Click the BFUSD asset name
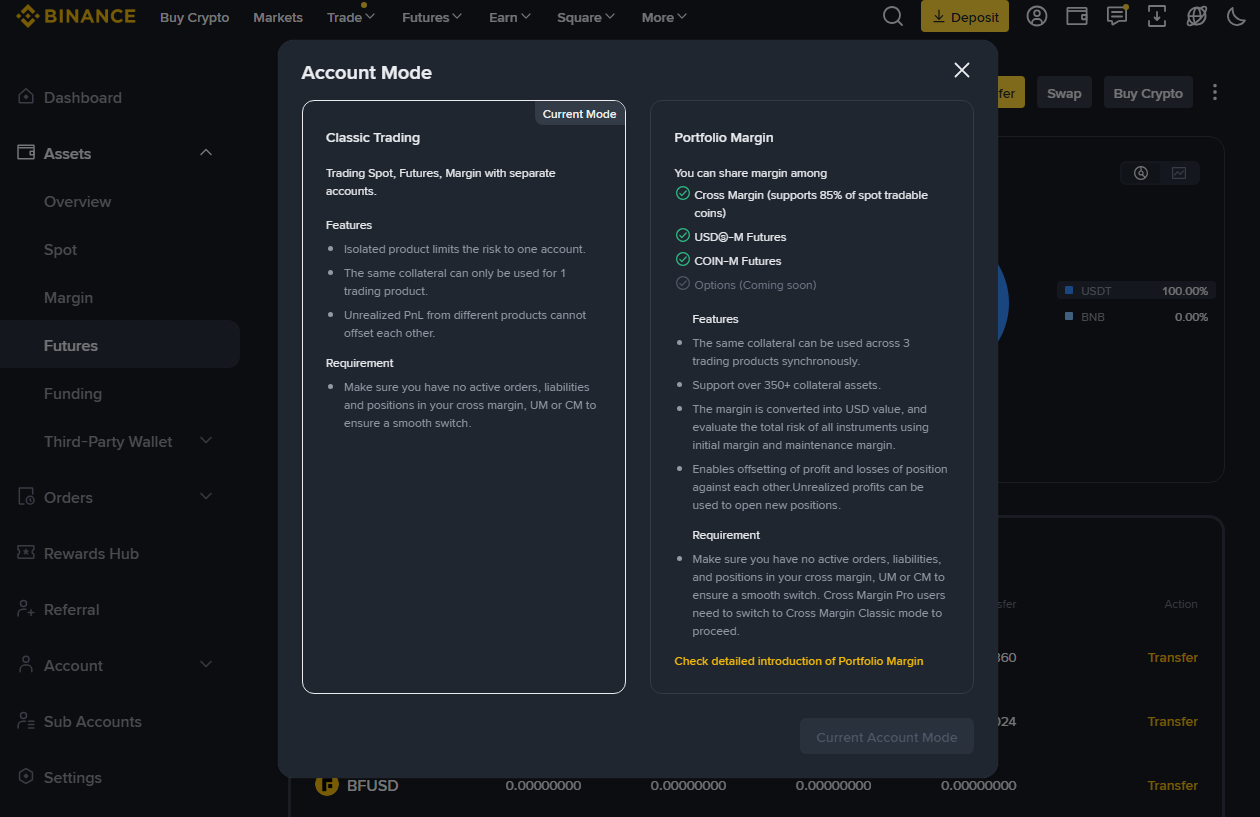 coord(373,785)
